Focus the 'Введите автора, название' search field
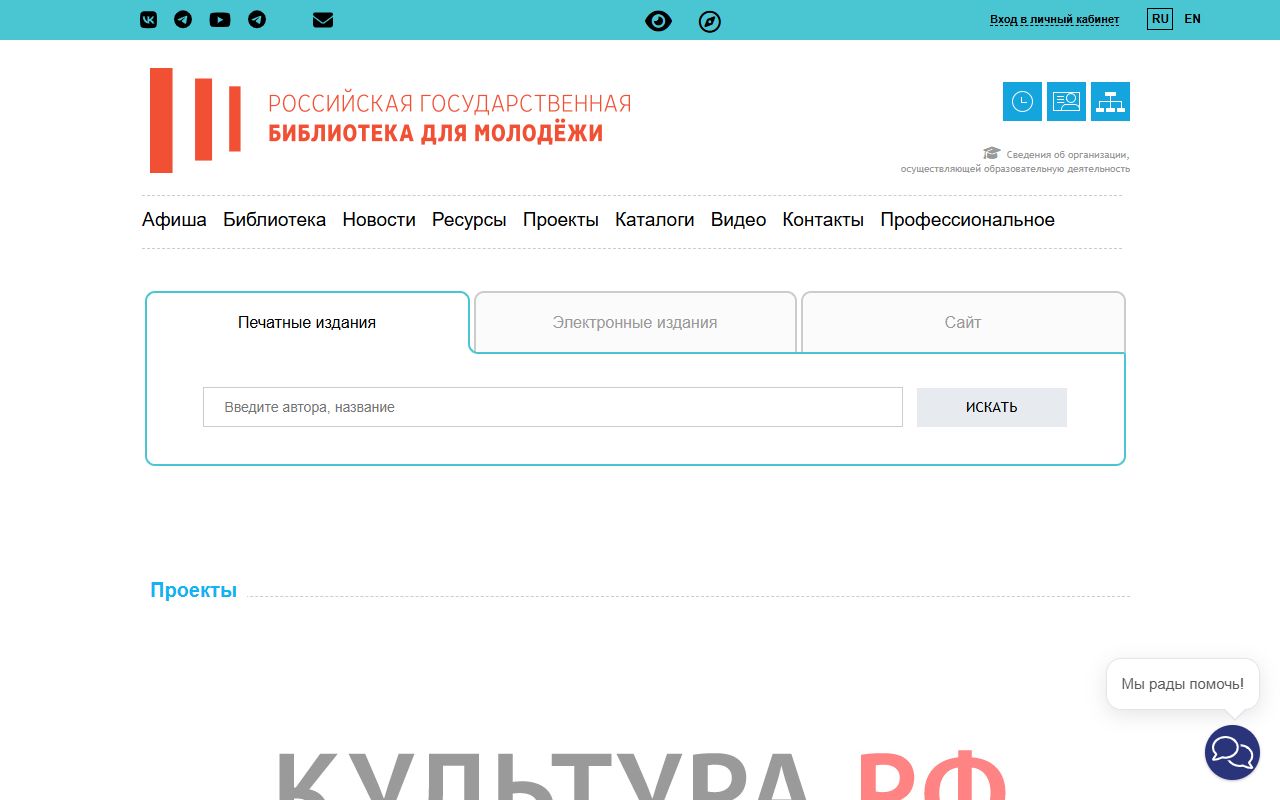This screenshot has height=800, width=1280. point(553,407)
